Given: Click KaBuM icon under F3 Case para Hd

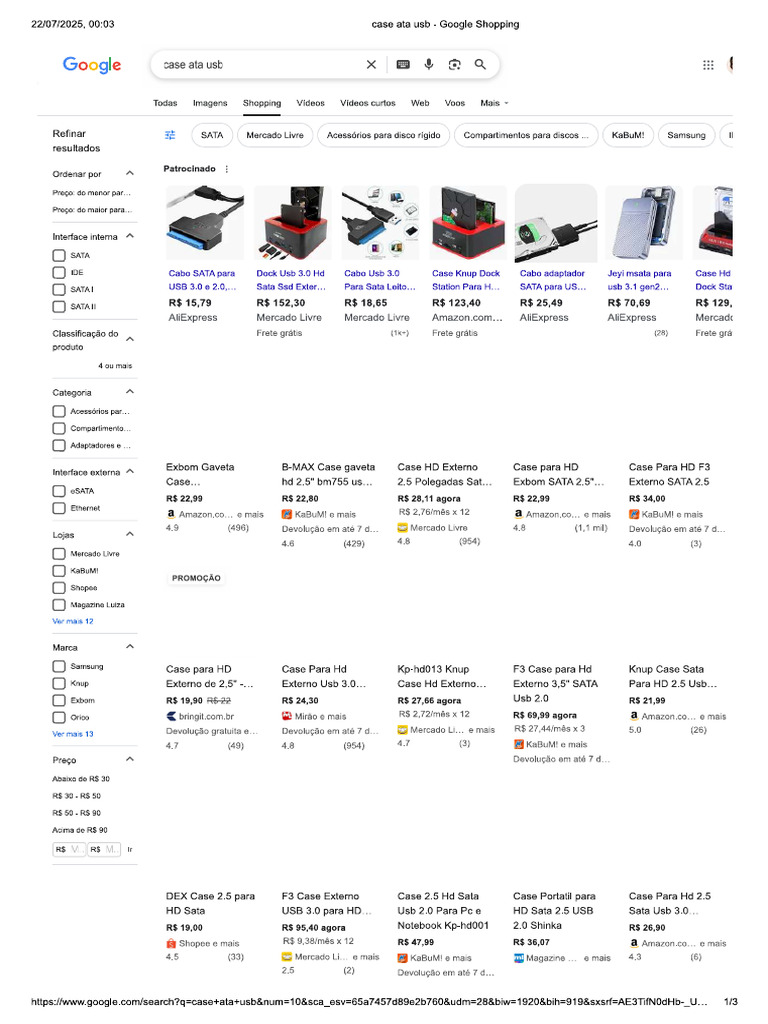Looking at the screenshot, I should 519,744.
